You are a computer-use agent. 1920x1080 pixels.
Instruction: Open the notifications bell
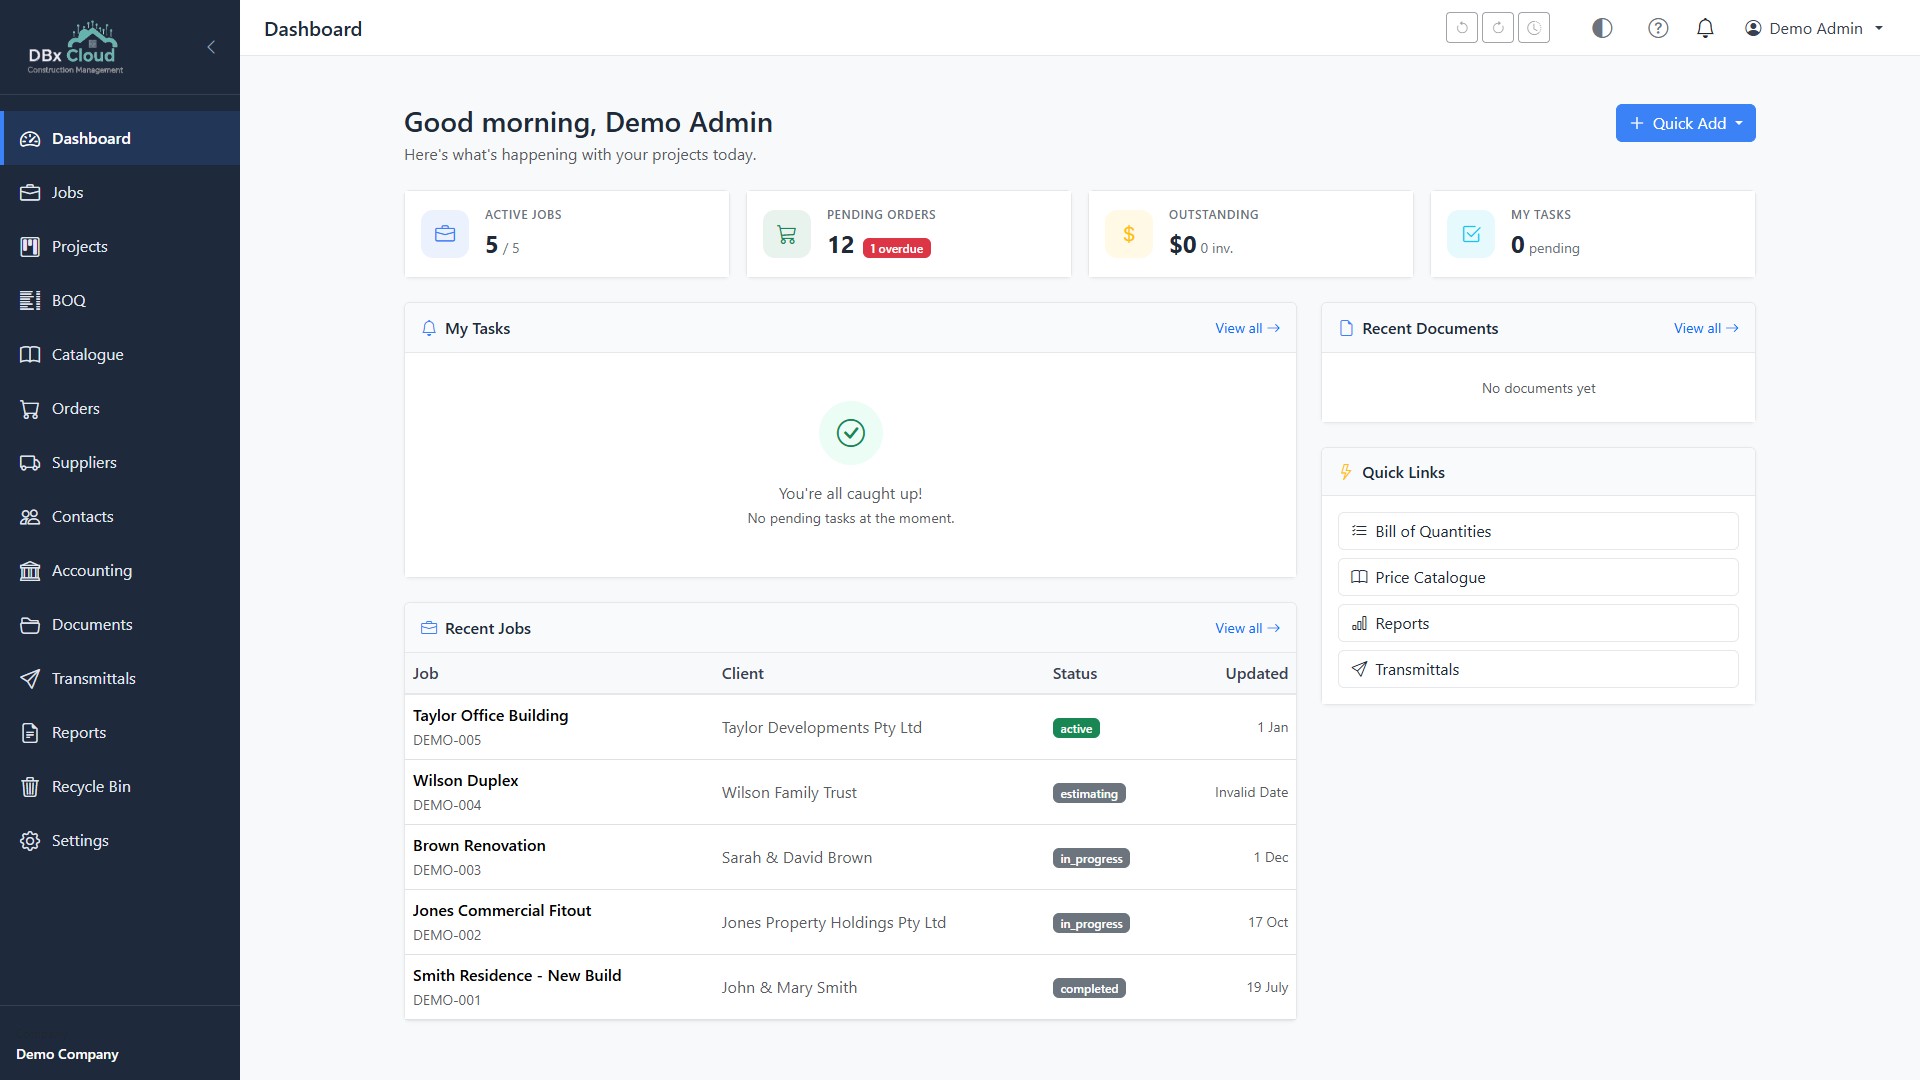[1705, 28]
